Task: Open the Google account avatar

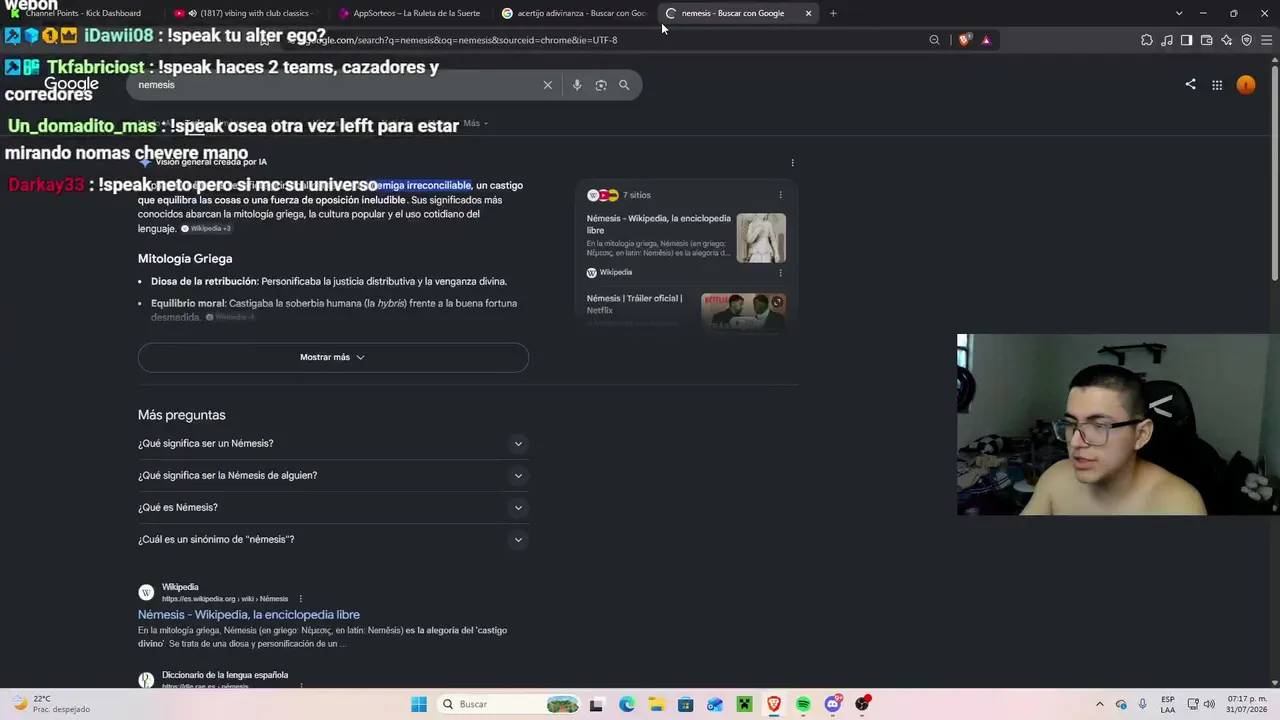Action: click(x=1246, y=85)
